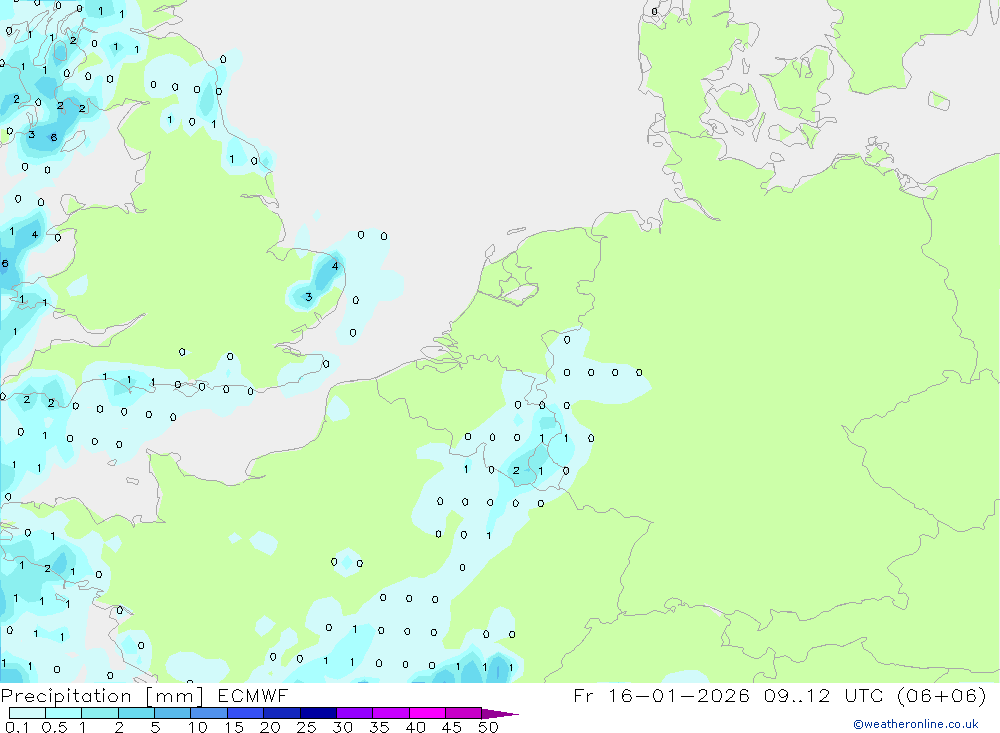This screenshot has width=1000, height=733.
Task: Pick the 15–20 mm legend color swatch
Action: (x=246, y=713)
